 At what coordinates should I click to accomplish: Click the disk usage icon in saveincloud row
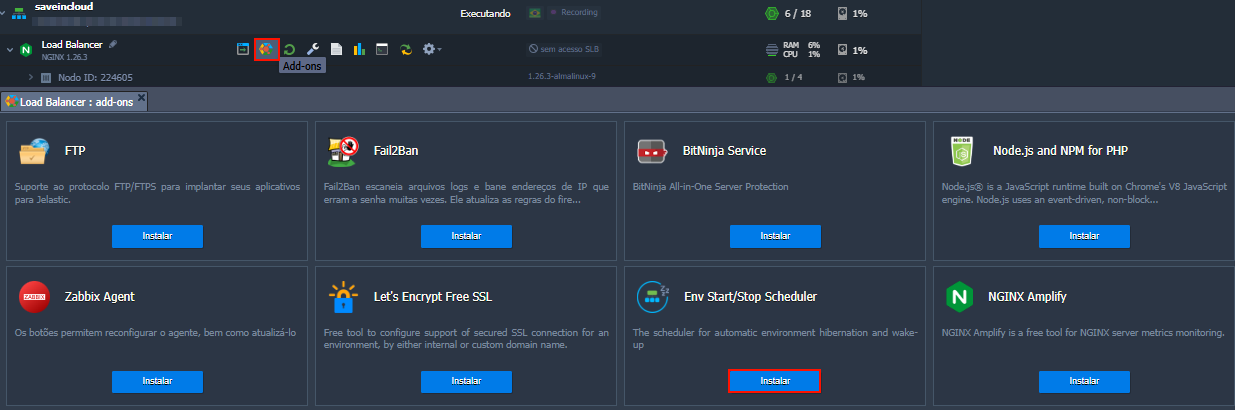843,13
